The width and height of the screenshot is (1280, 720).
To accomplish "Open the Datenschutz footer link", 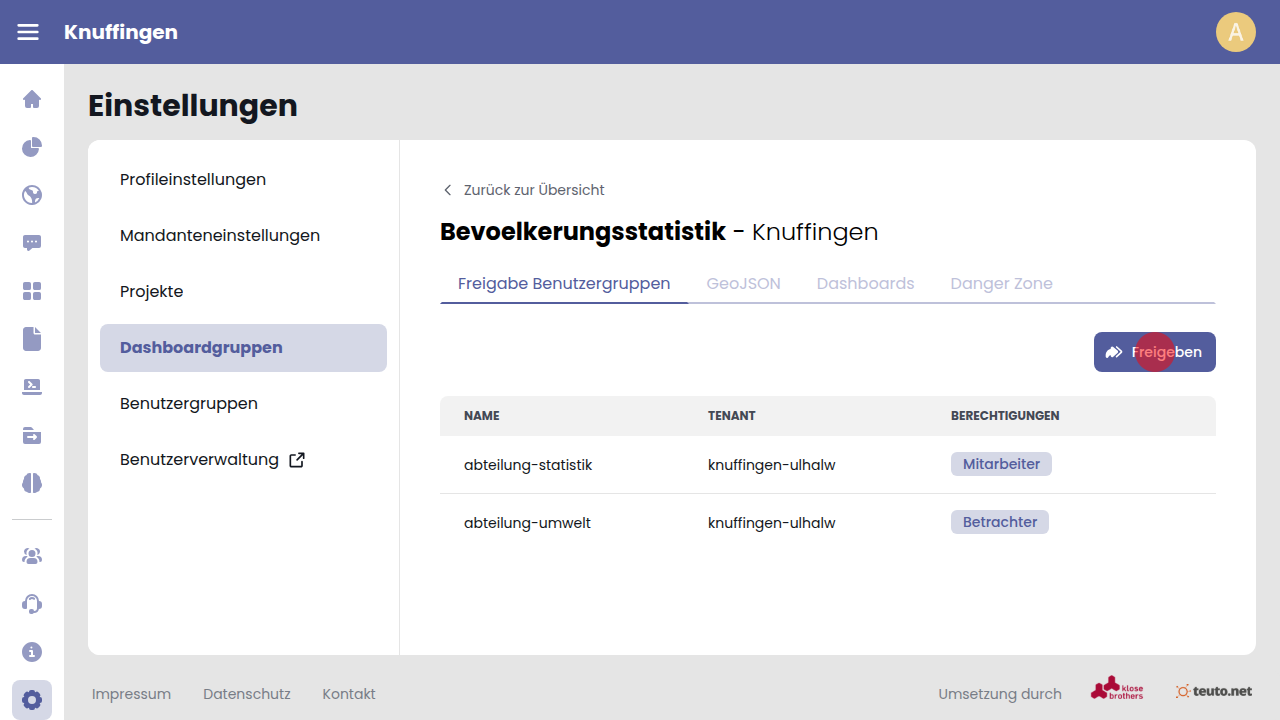I will pyautogui.click(x=246, y=694).
